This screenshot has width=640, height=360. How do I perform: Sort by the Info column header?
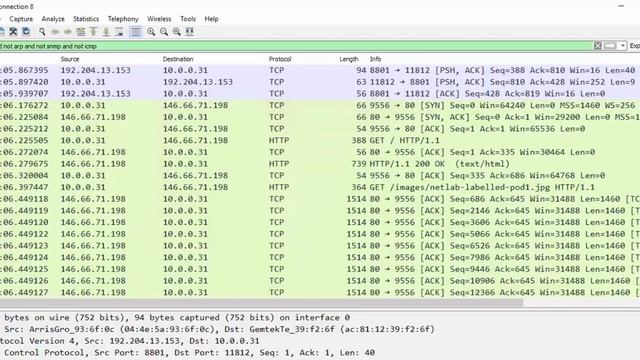376,59
